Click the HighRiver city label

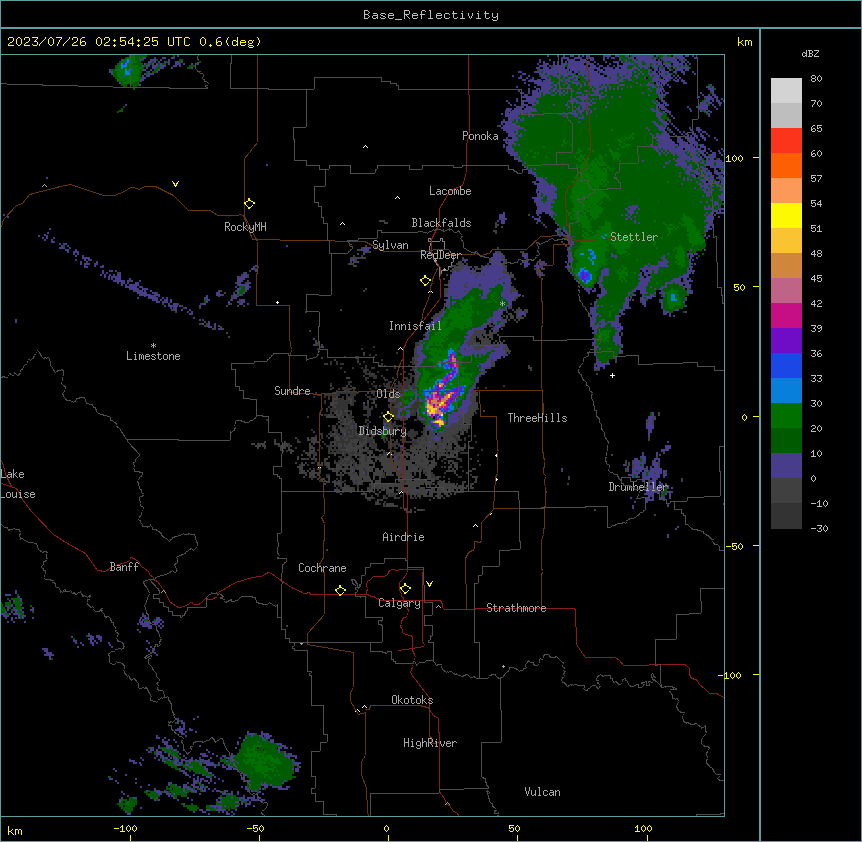(430, 743)
